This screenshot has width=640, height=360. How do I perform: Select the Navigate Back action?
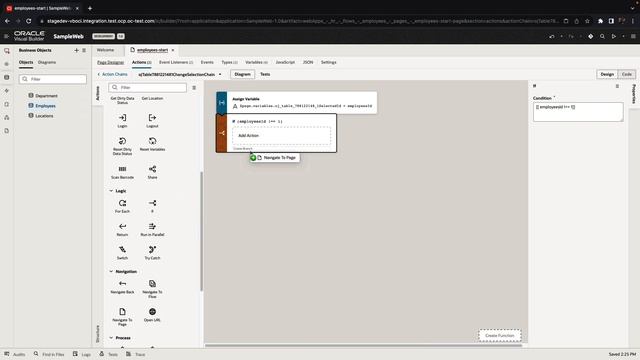[x=122, y=287]
